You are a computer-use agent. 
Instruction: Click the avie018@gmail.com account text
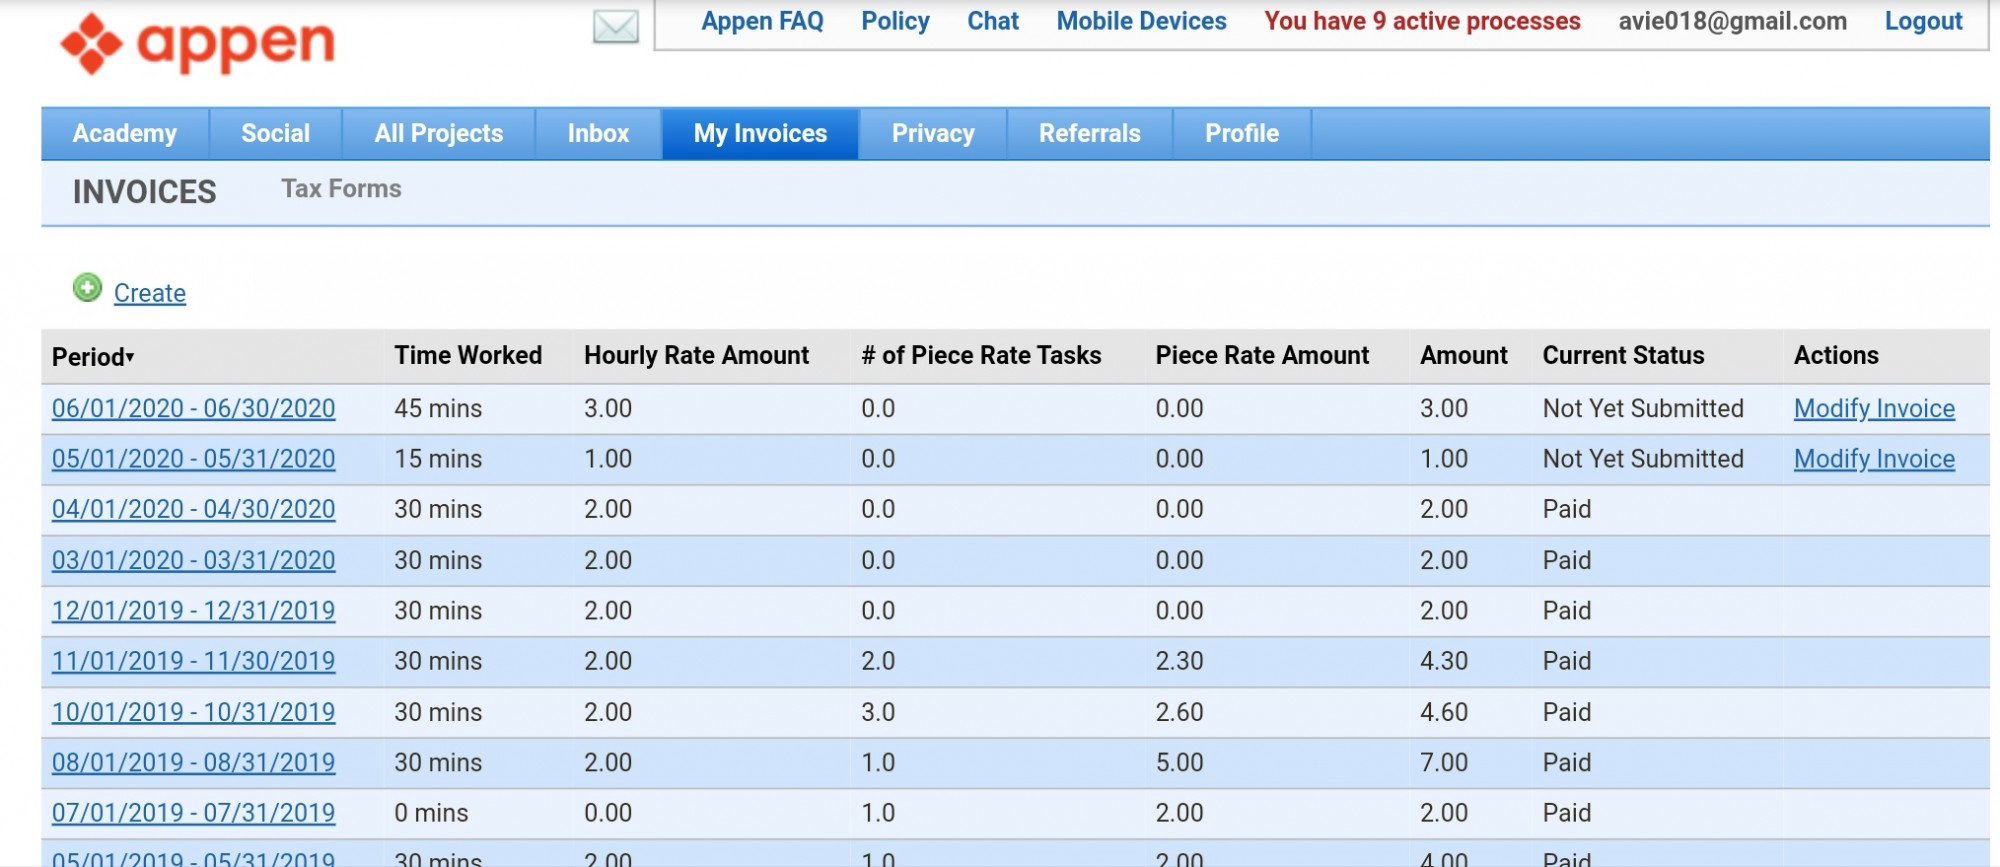[x=1732, y=21]
